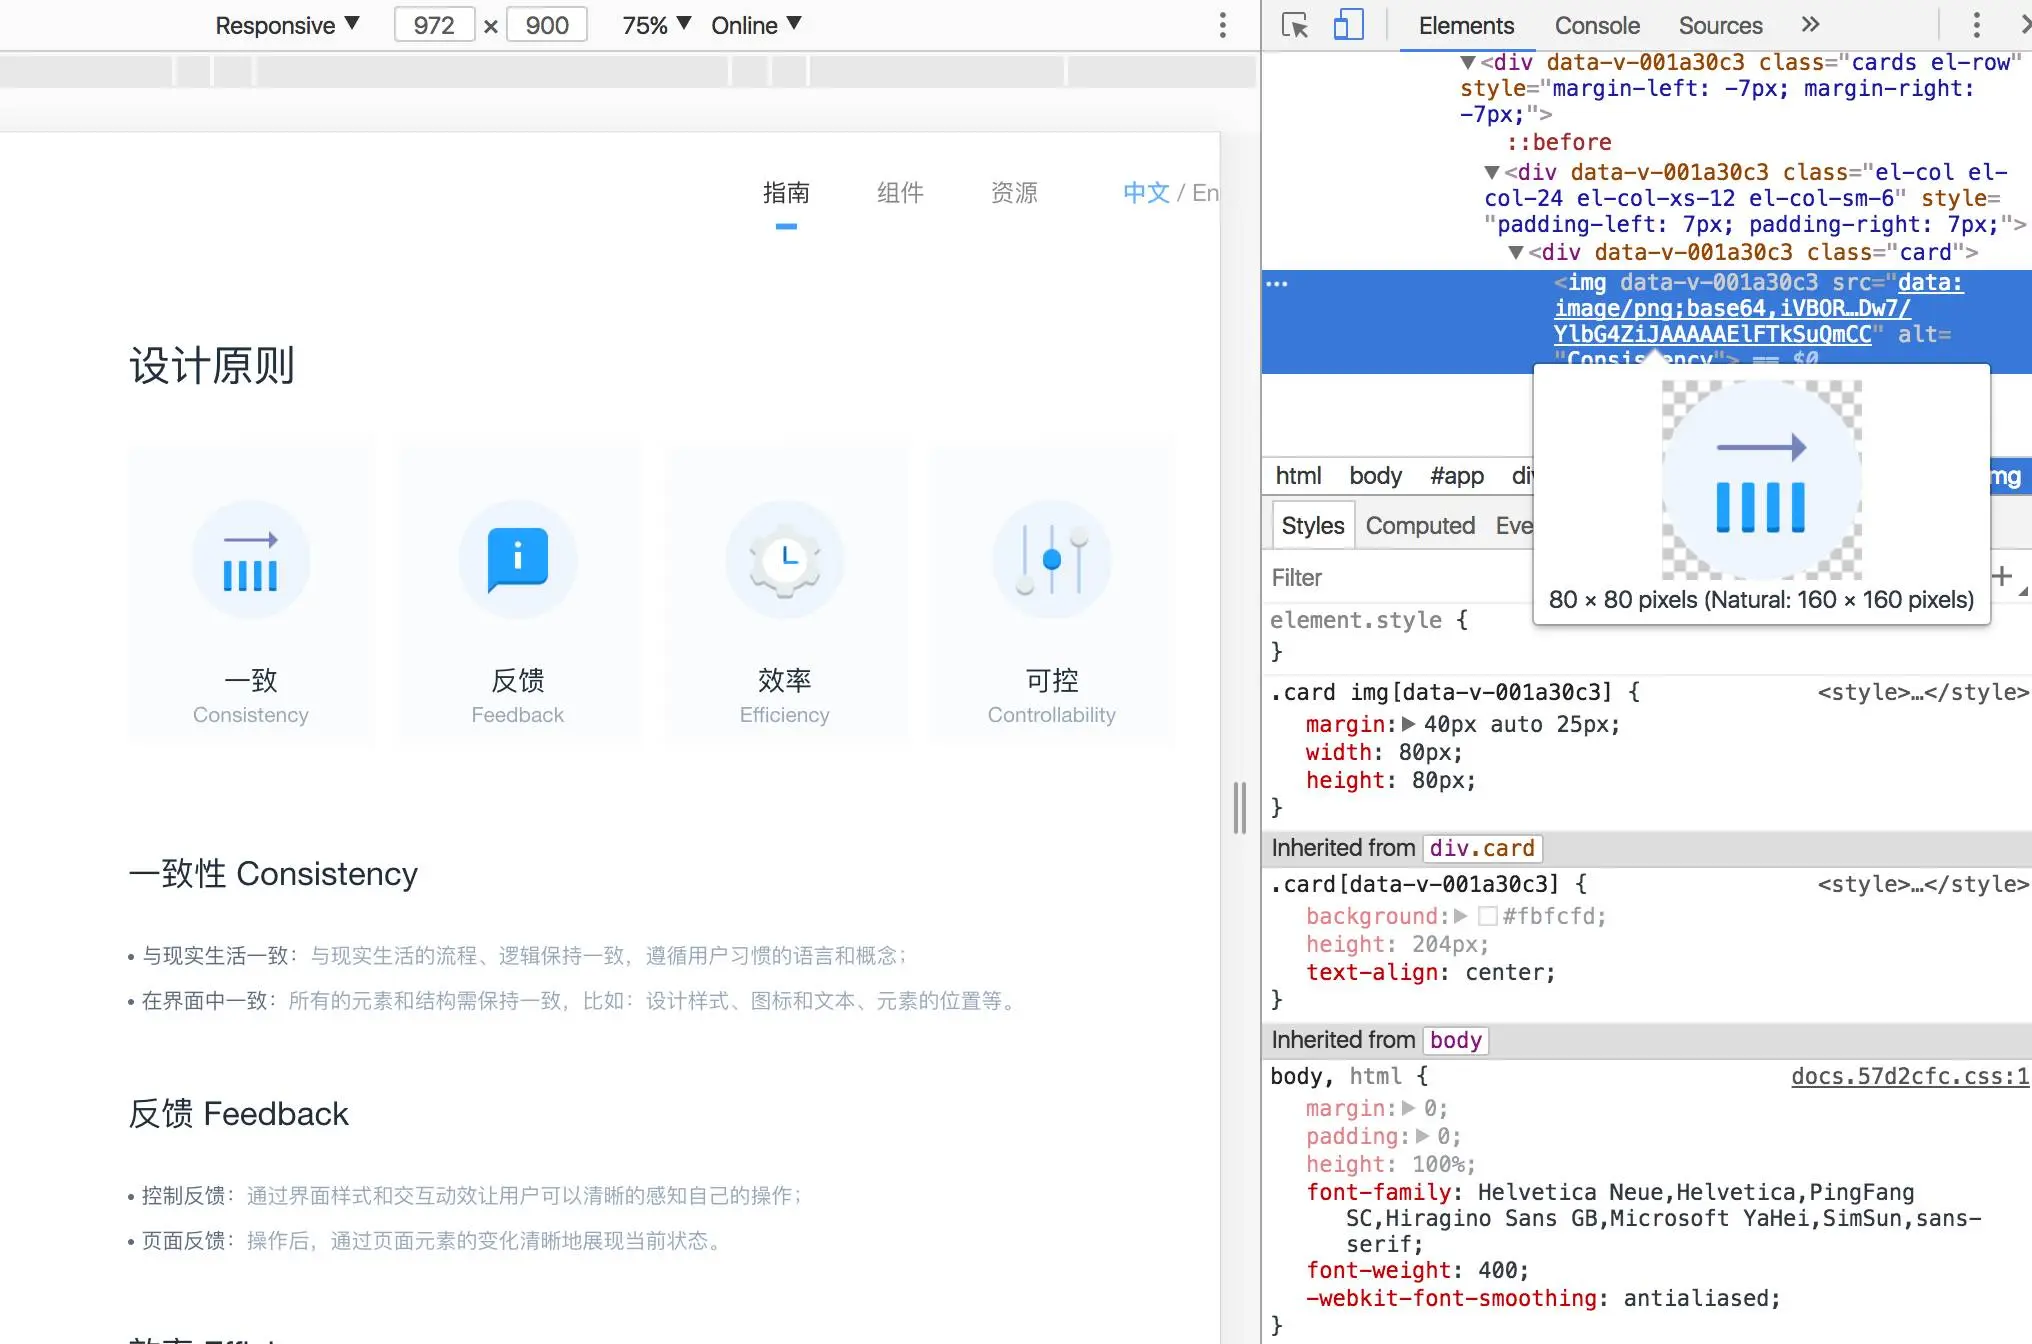Click the viewport width input field
The width and height of the screenshot is (2032, 1344).
(434, 25)
